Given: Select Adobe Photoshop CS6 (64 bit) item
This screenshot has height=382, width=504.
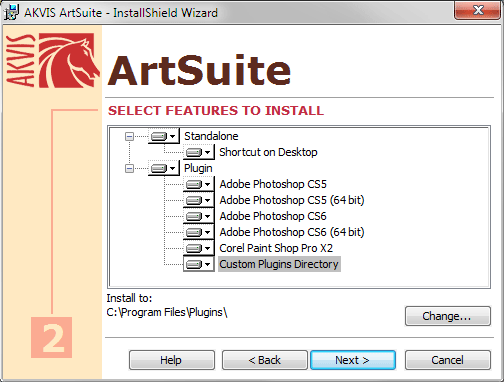Looking at the screenshot, I should click(x=292, y=232).
